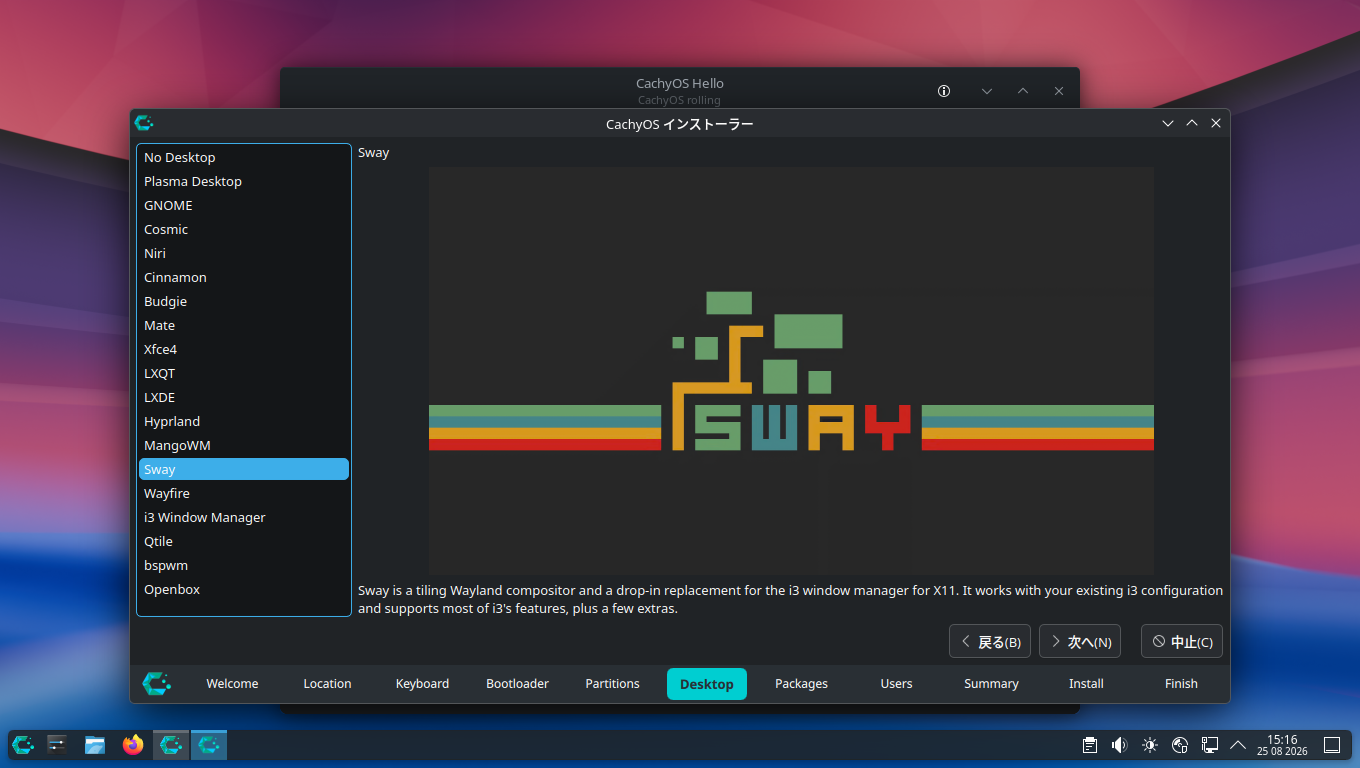
Task: Go to the Summary step
Action: pyautogui.click(x=991, y=684)
